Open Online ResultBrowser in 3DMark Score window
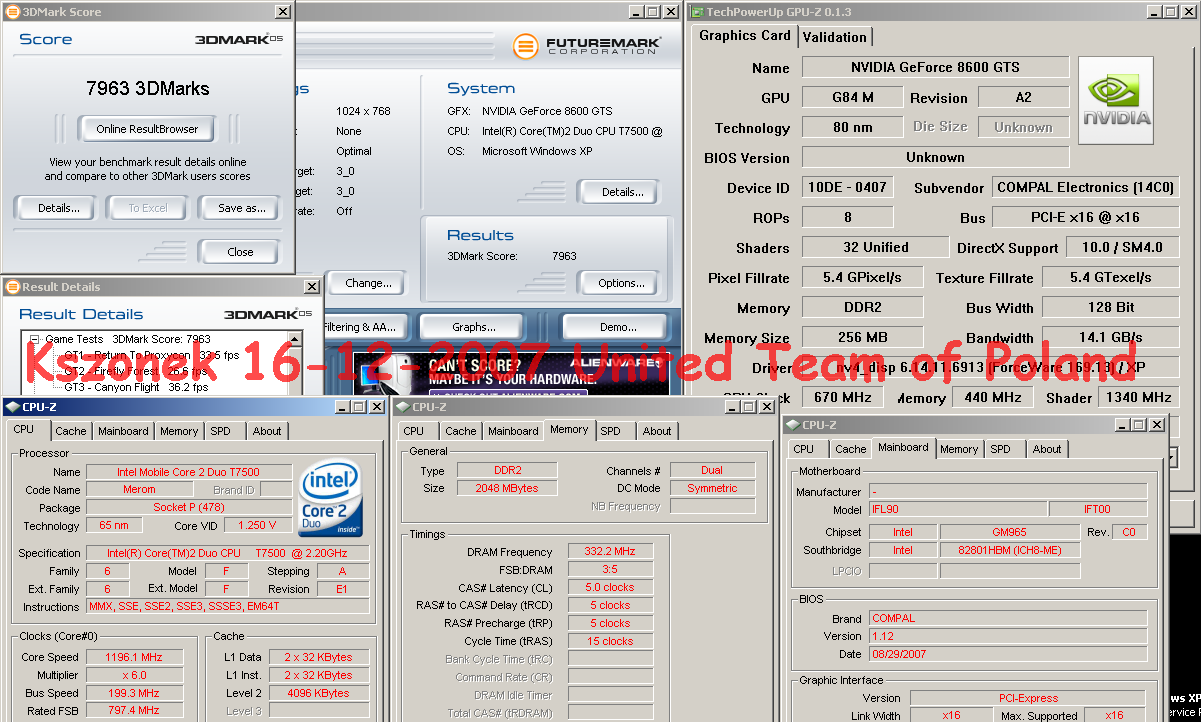The image size is (1201, 722). click(147, 129)
